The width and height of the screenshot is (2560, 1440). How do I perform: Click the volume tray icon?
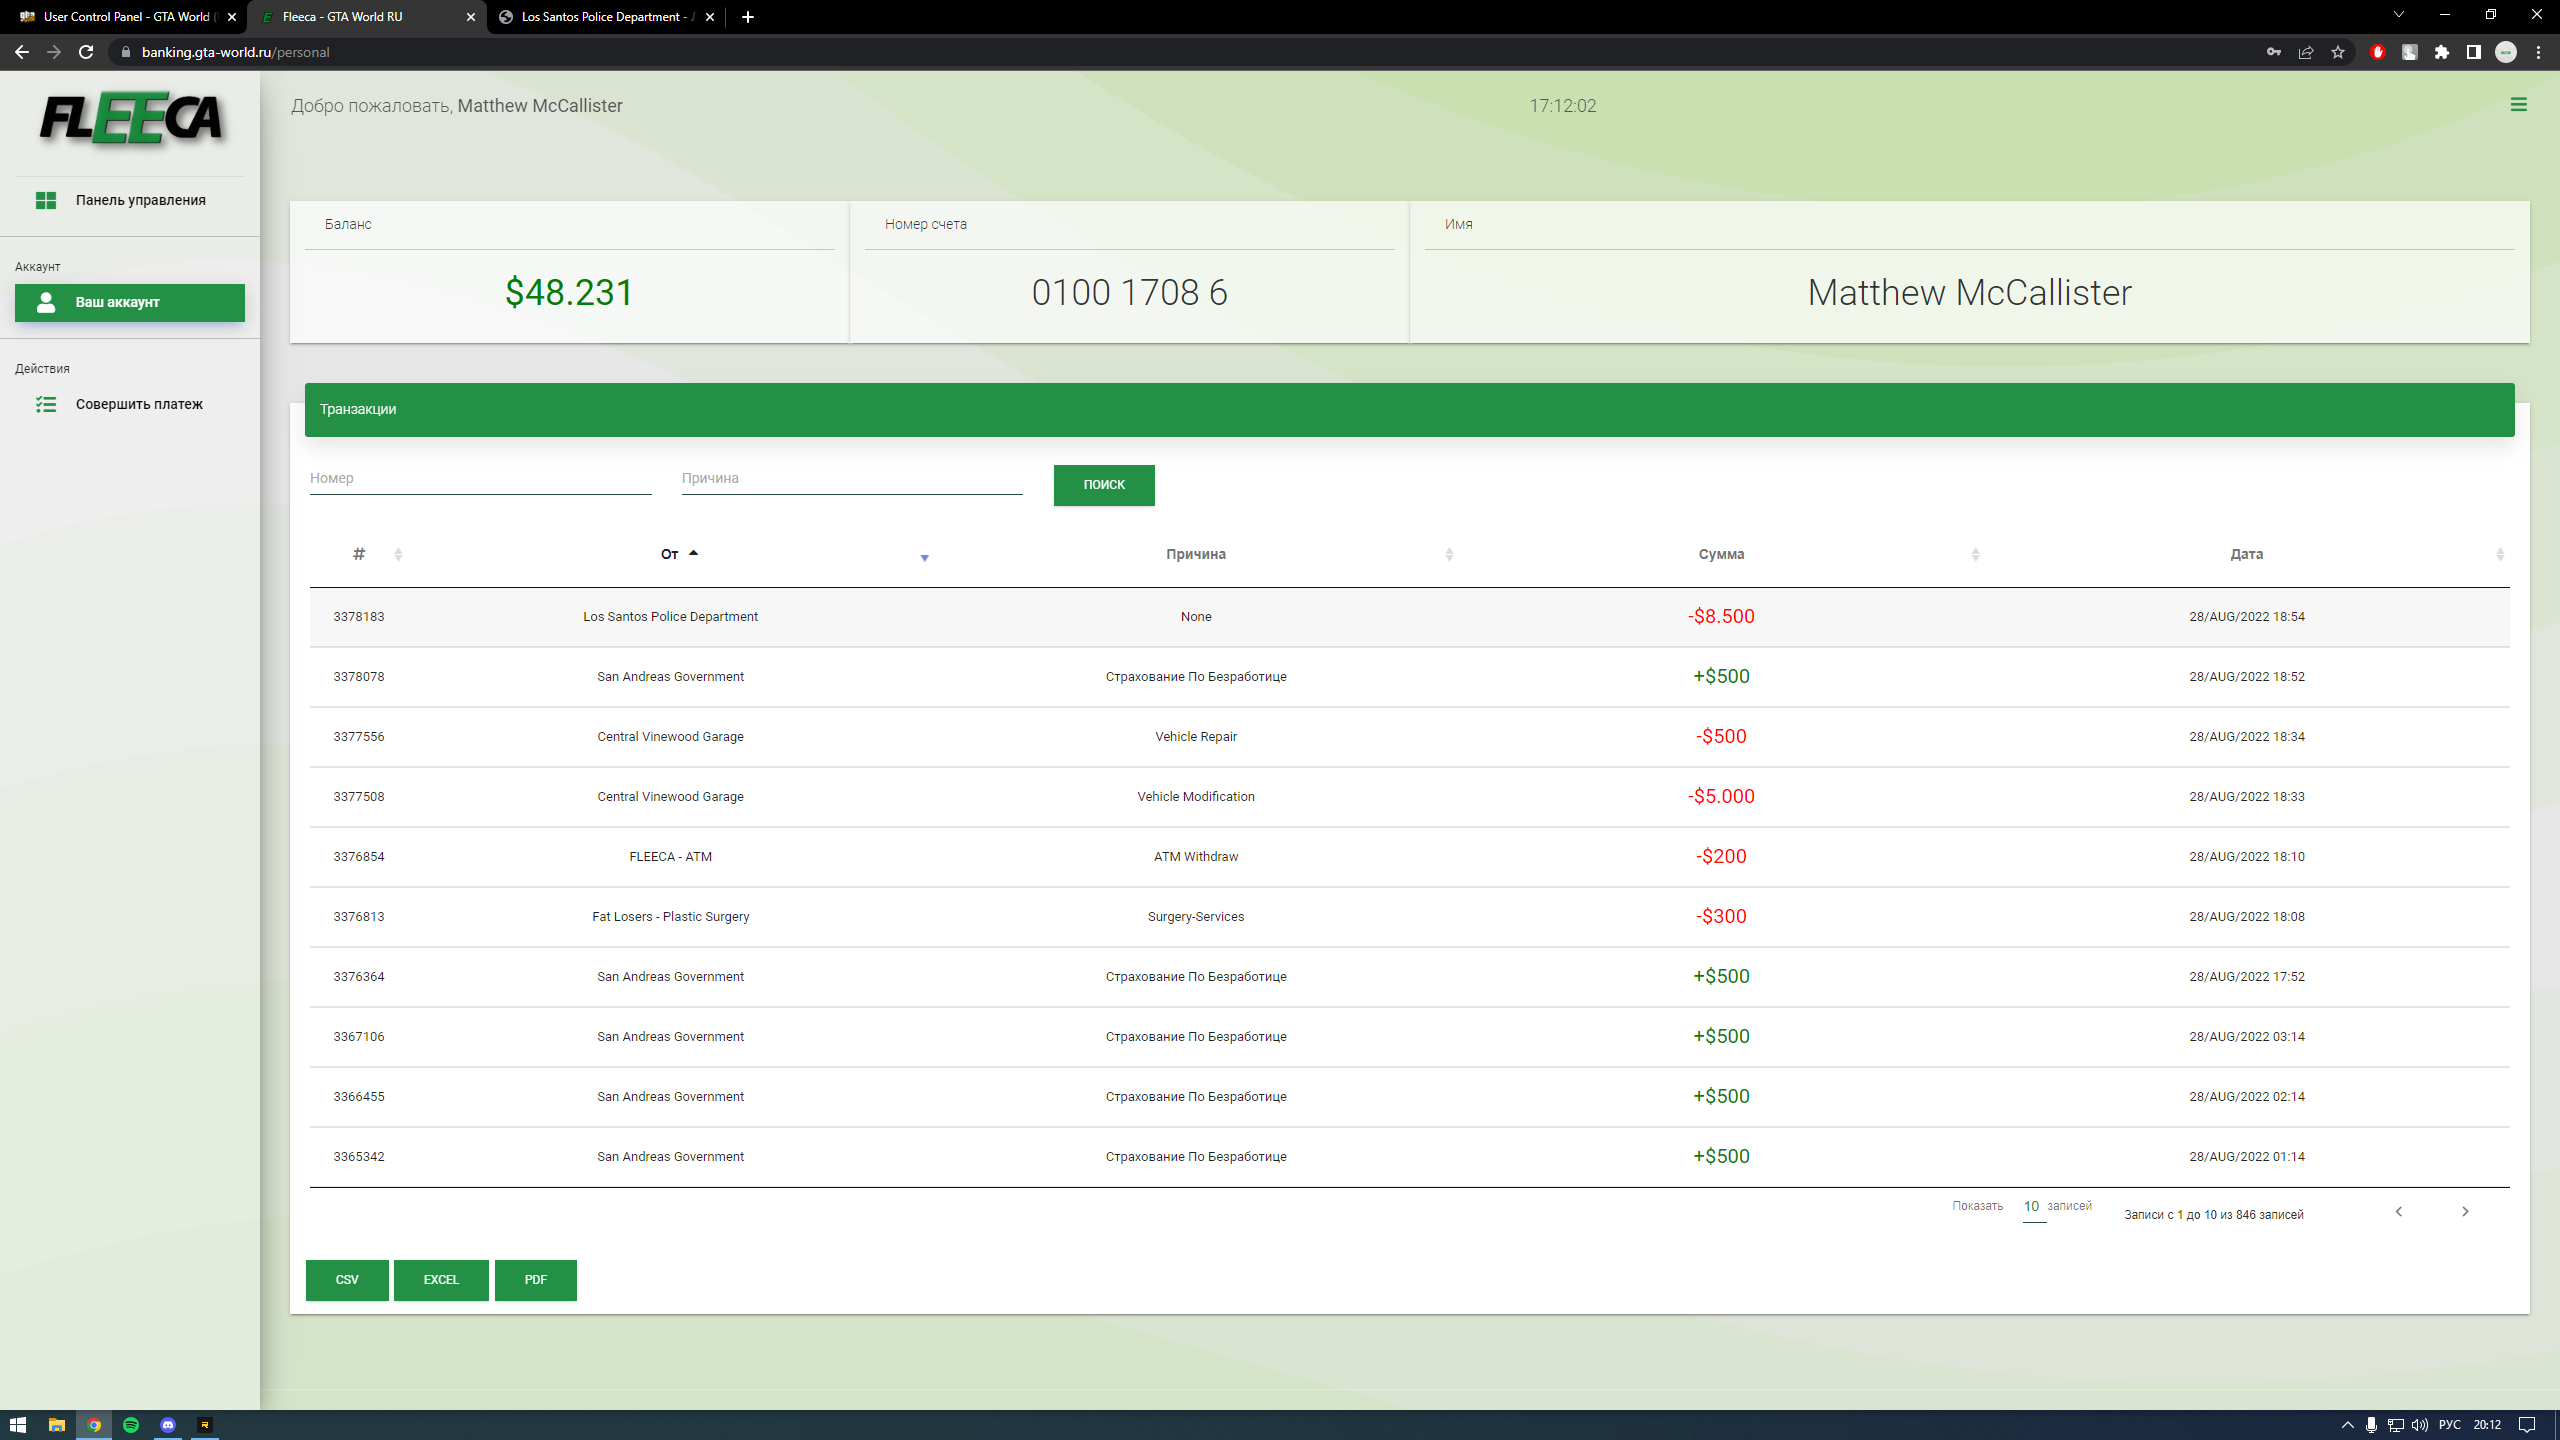(x=2419, y=1425)
